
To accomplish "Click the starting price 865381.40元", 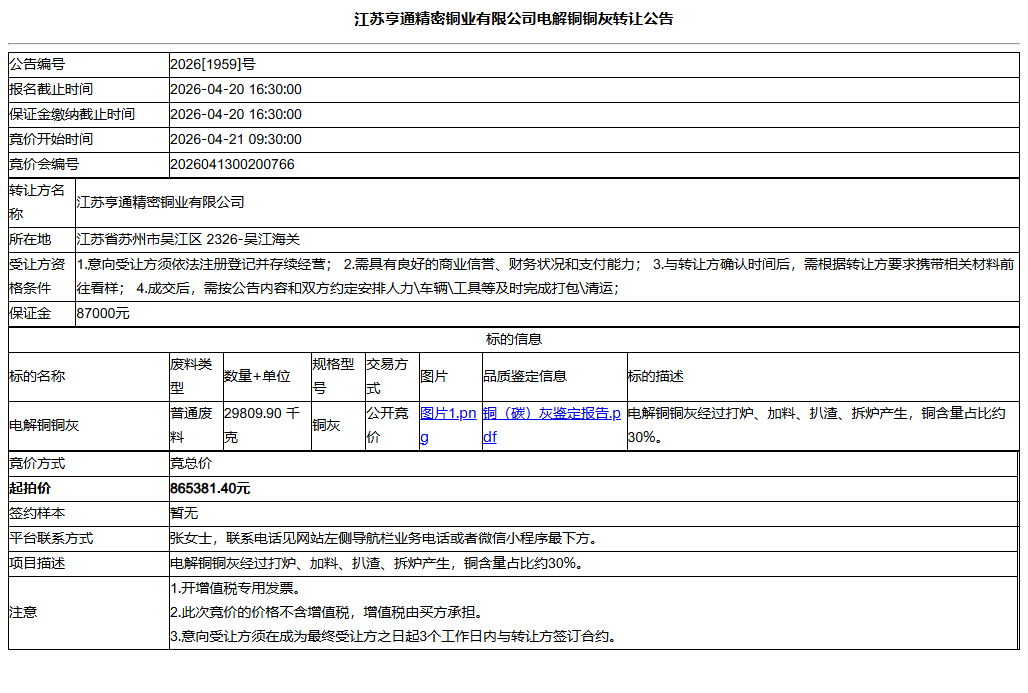I will pos(210,488).
